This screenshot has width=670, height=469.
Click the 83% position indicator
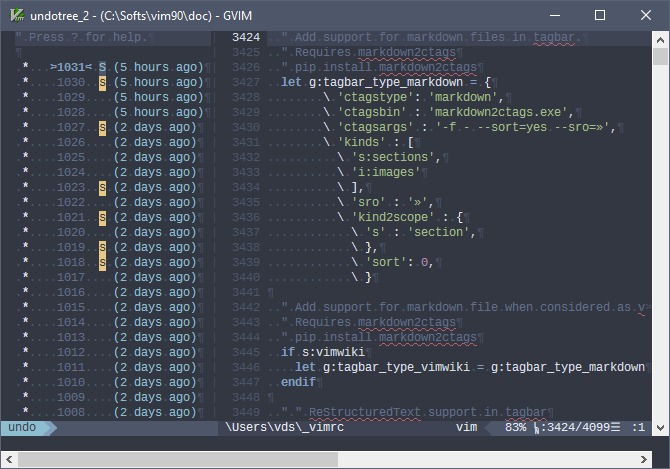tap(515, 427)
